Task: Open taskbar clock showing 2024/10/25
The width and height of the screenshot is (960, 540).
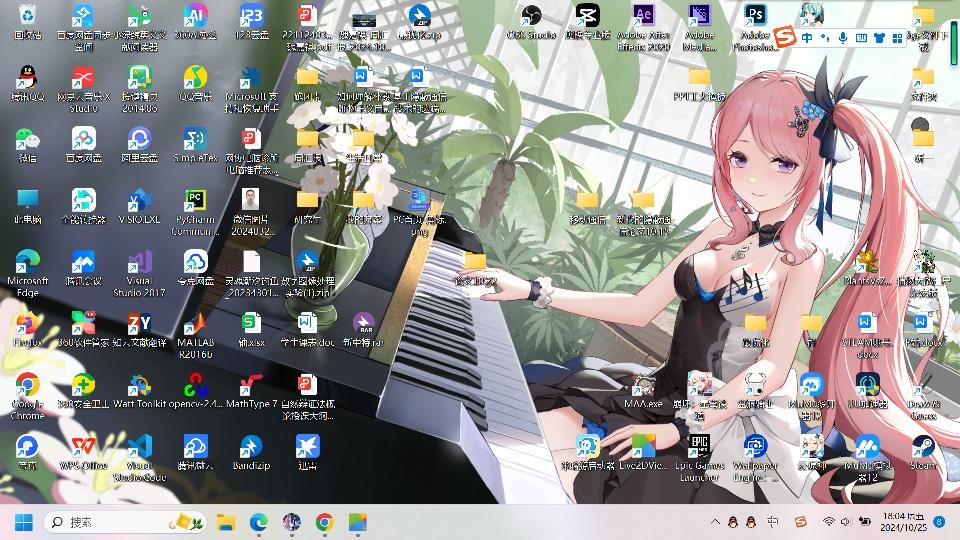Action: pos(904,522)
